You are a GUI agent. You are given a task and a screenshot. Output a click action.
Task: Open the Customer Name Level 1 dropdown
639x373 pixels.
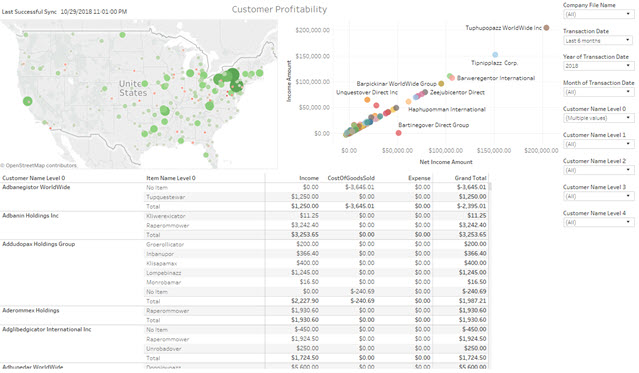(598, 144)
